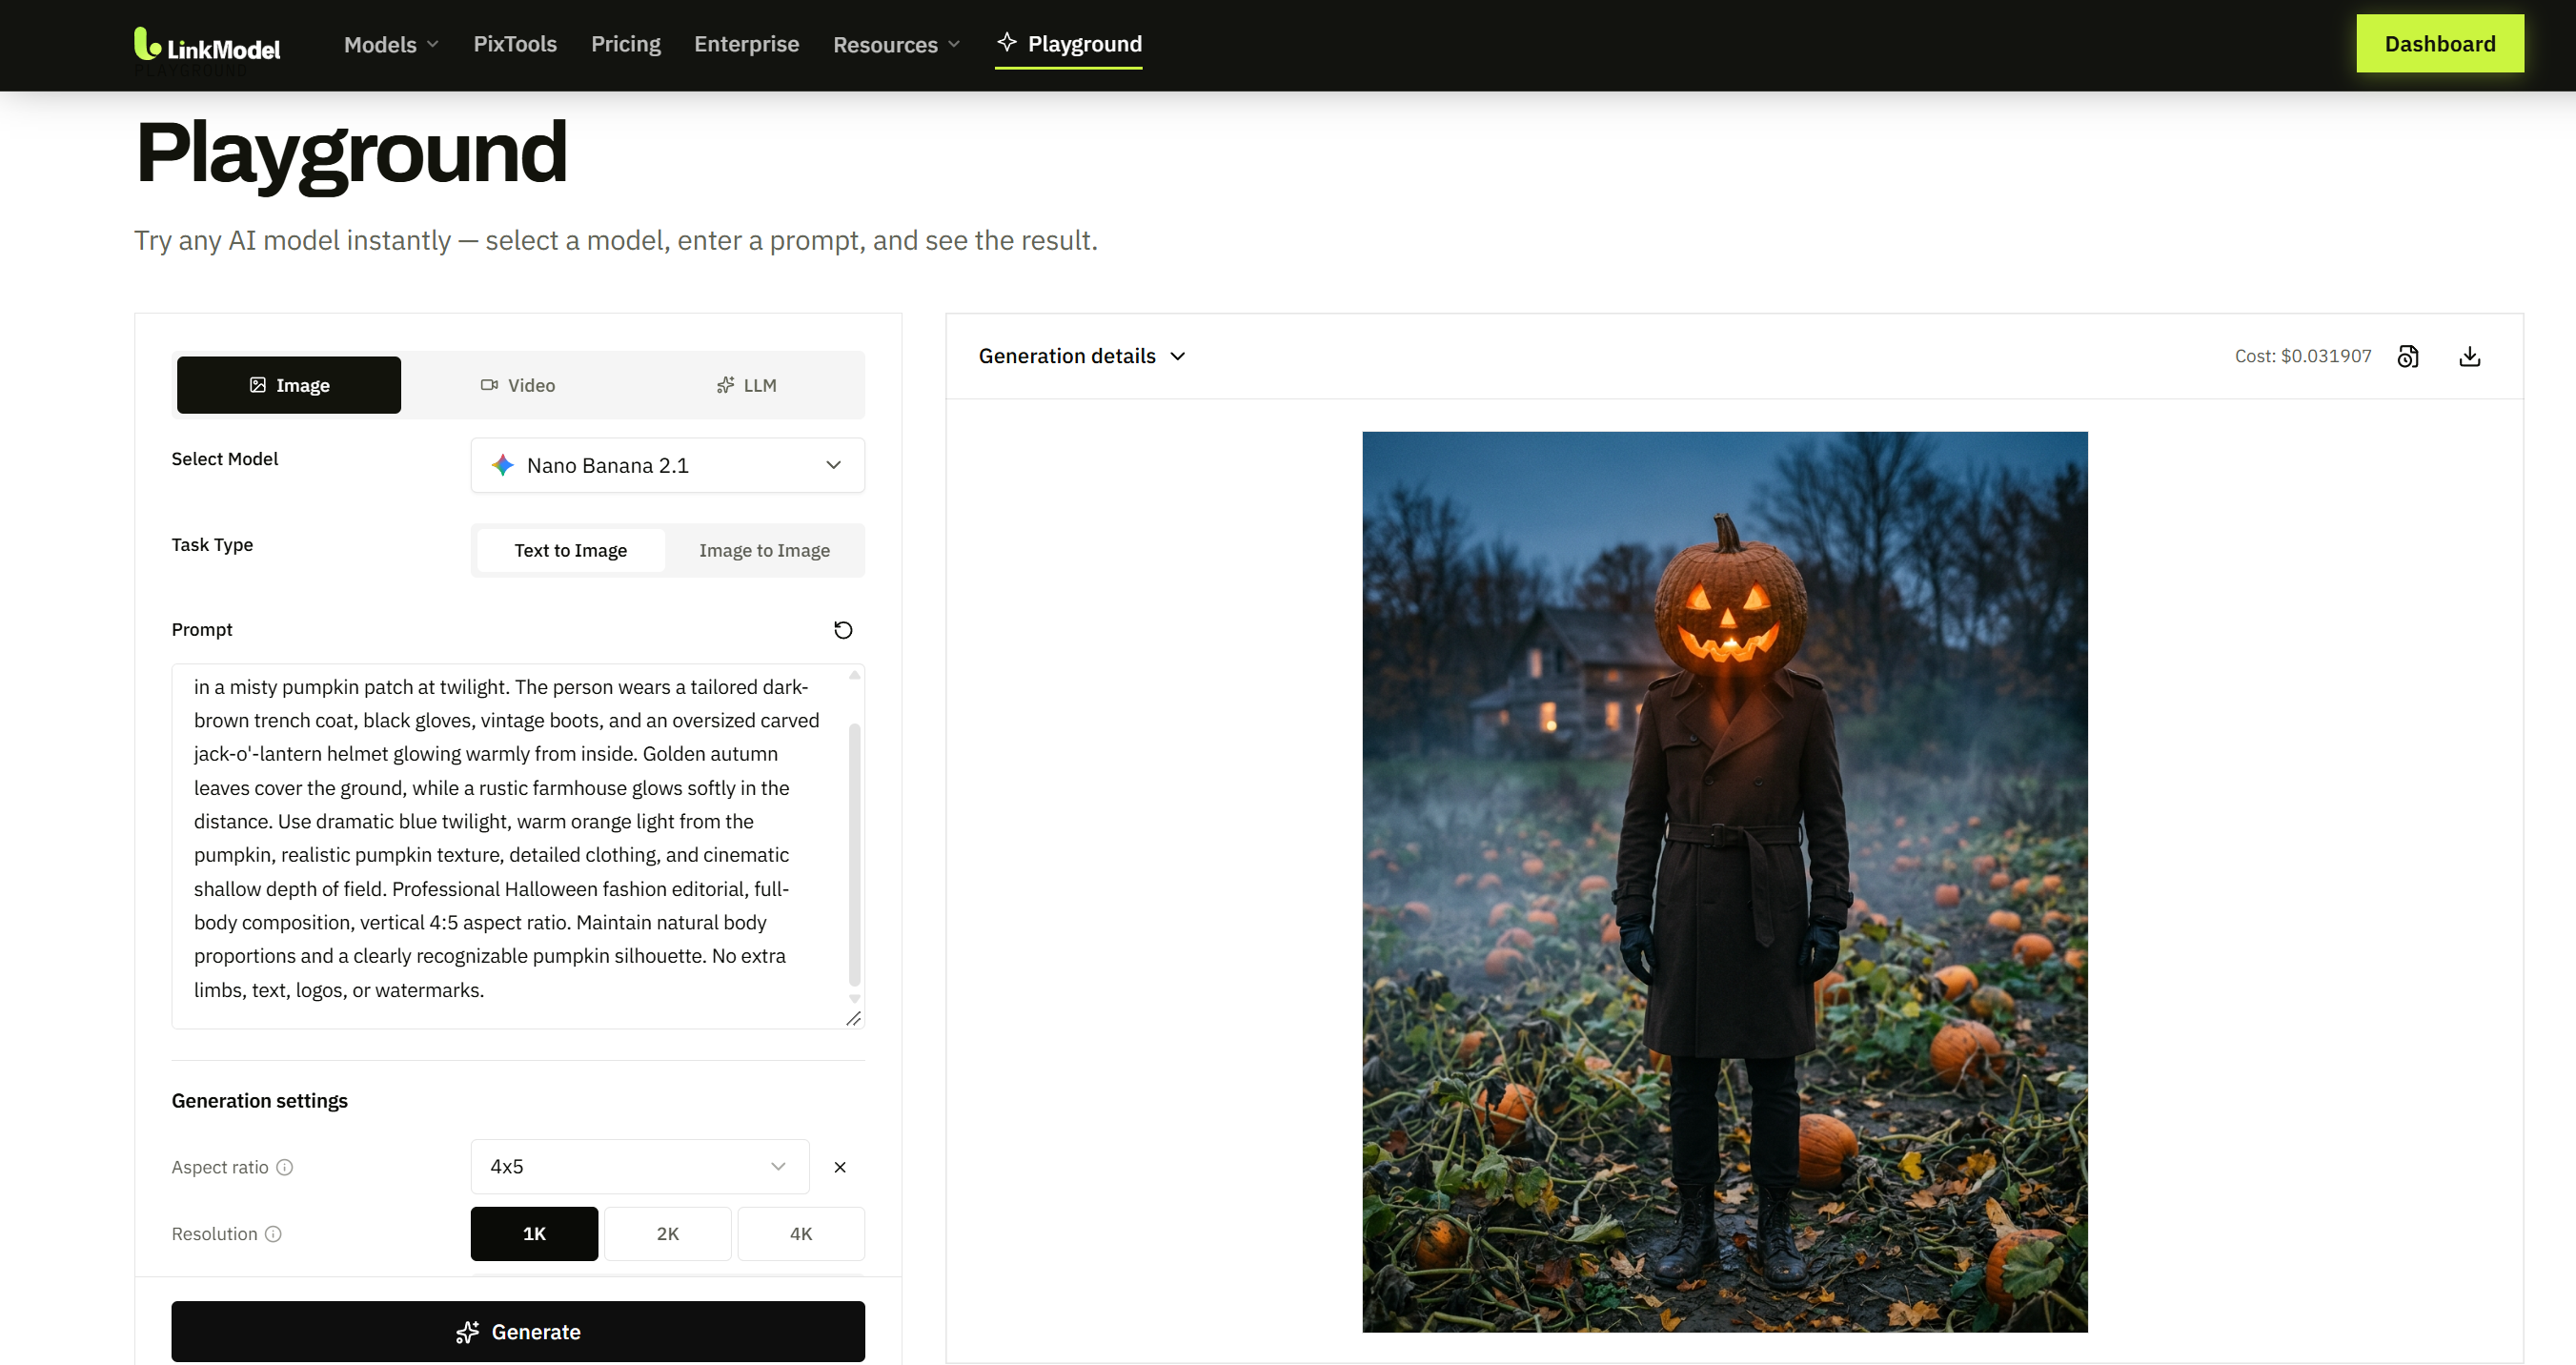Expand Generation details
The image size is (2576, 1365).
point(1082,356)
